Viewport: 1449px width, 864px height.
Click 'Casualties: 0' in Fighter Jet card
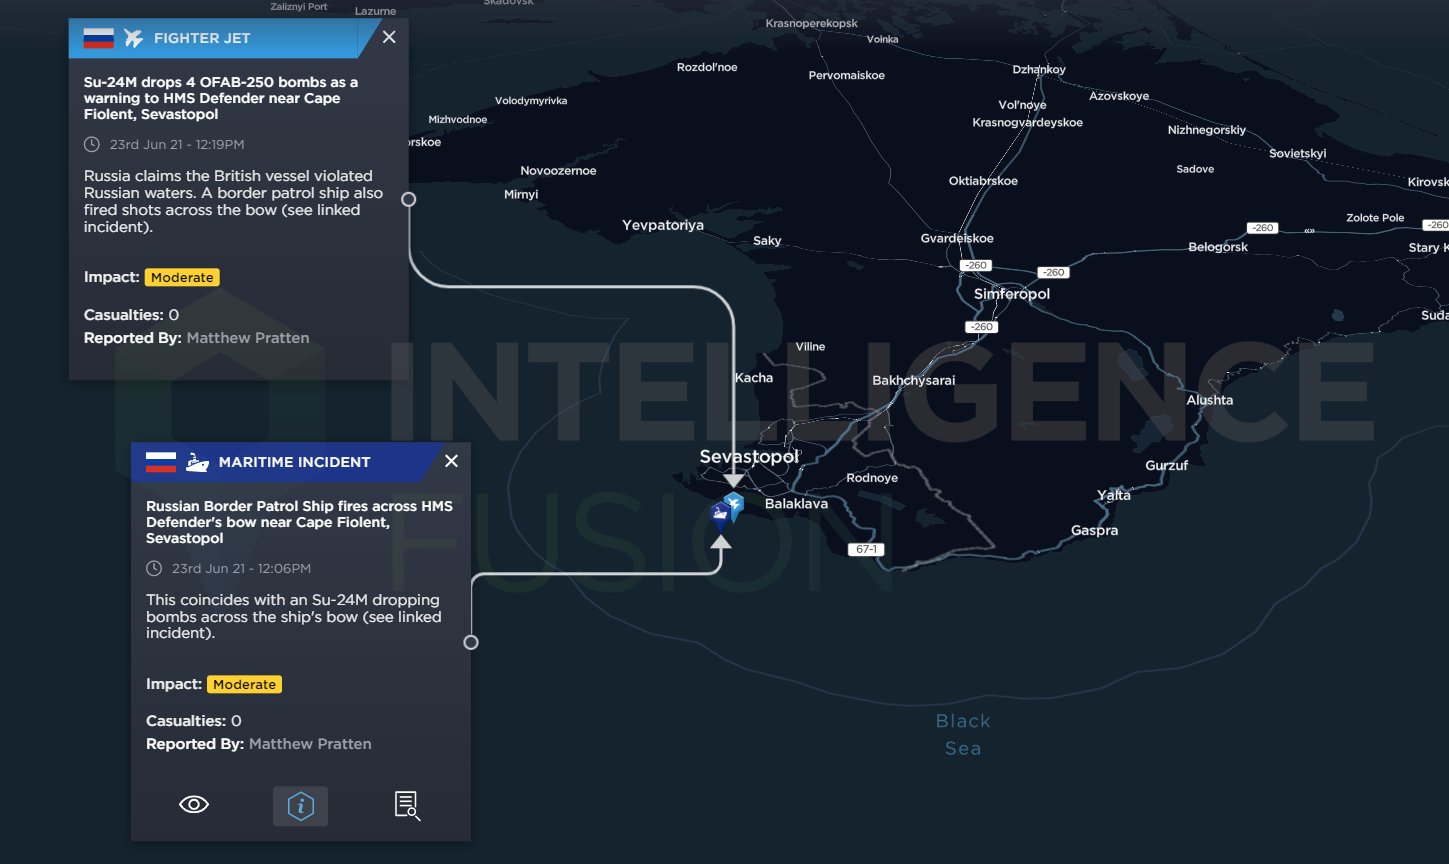[x=131, y=315]
